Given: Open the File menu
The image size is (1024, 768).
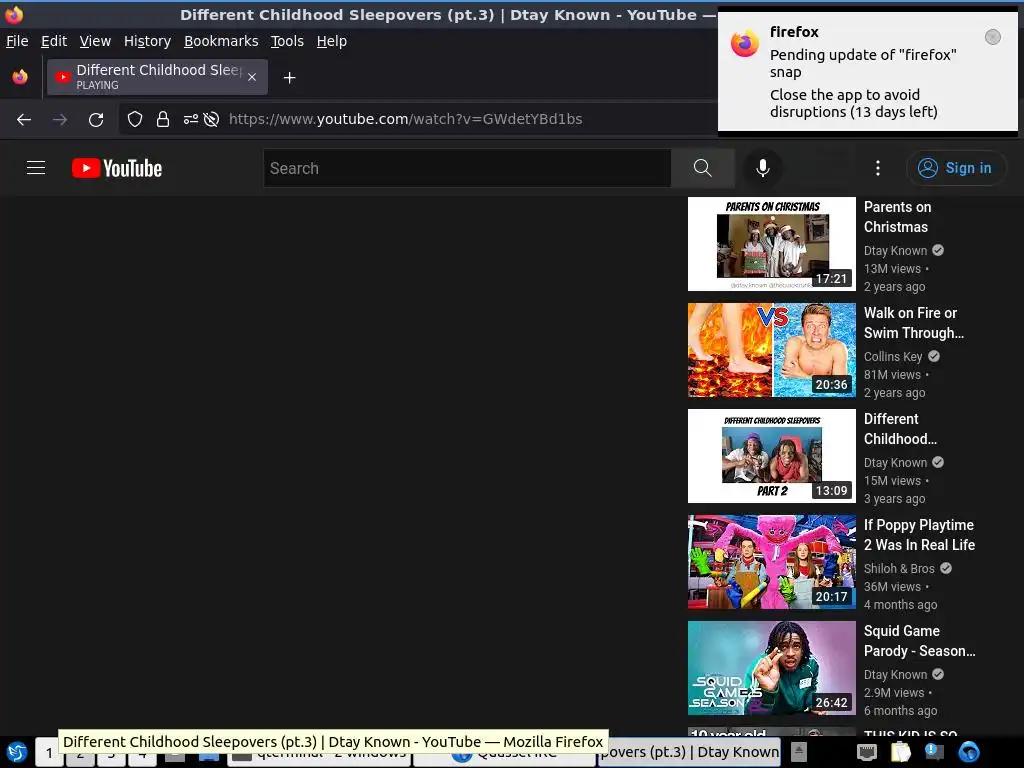Looking at the screenshot, I should tap(17, 41).
